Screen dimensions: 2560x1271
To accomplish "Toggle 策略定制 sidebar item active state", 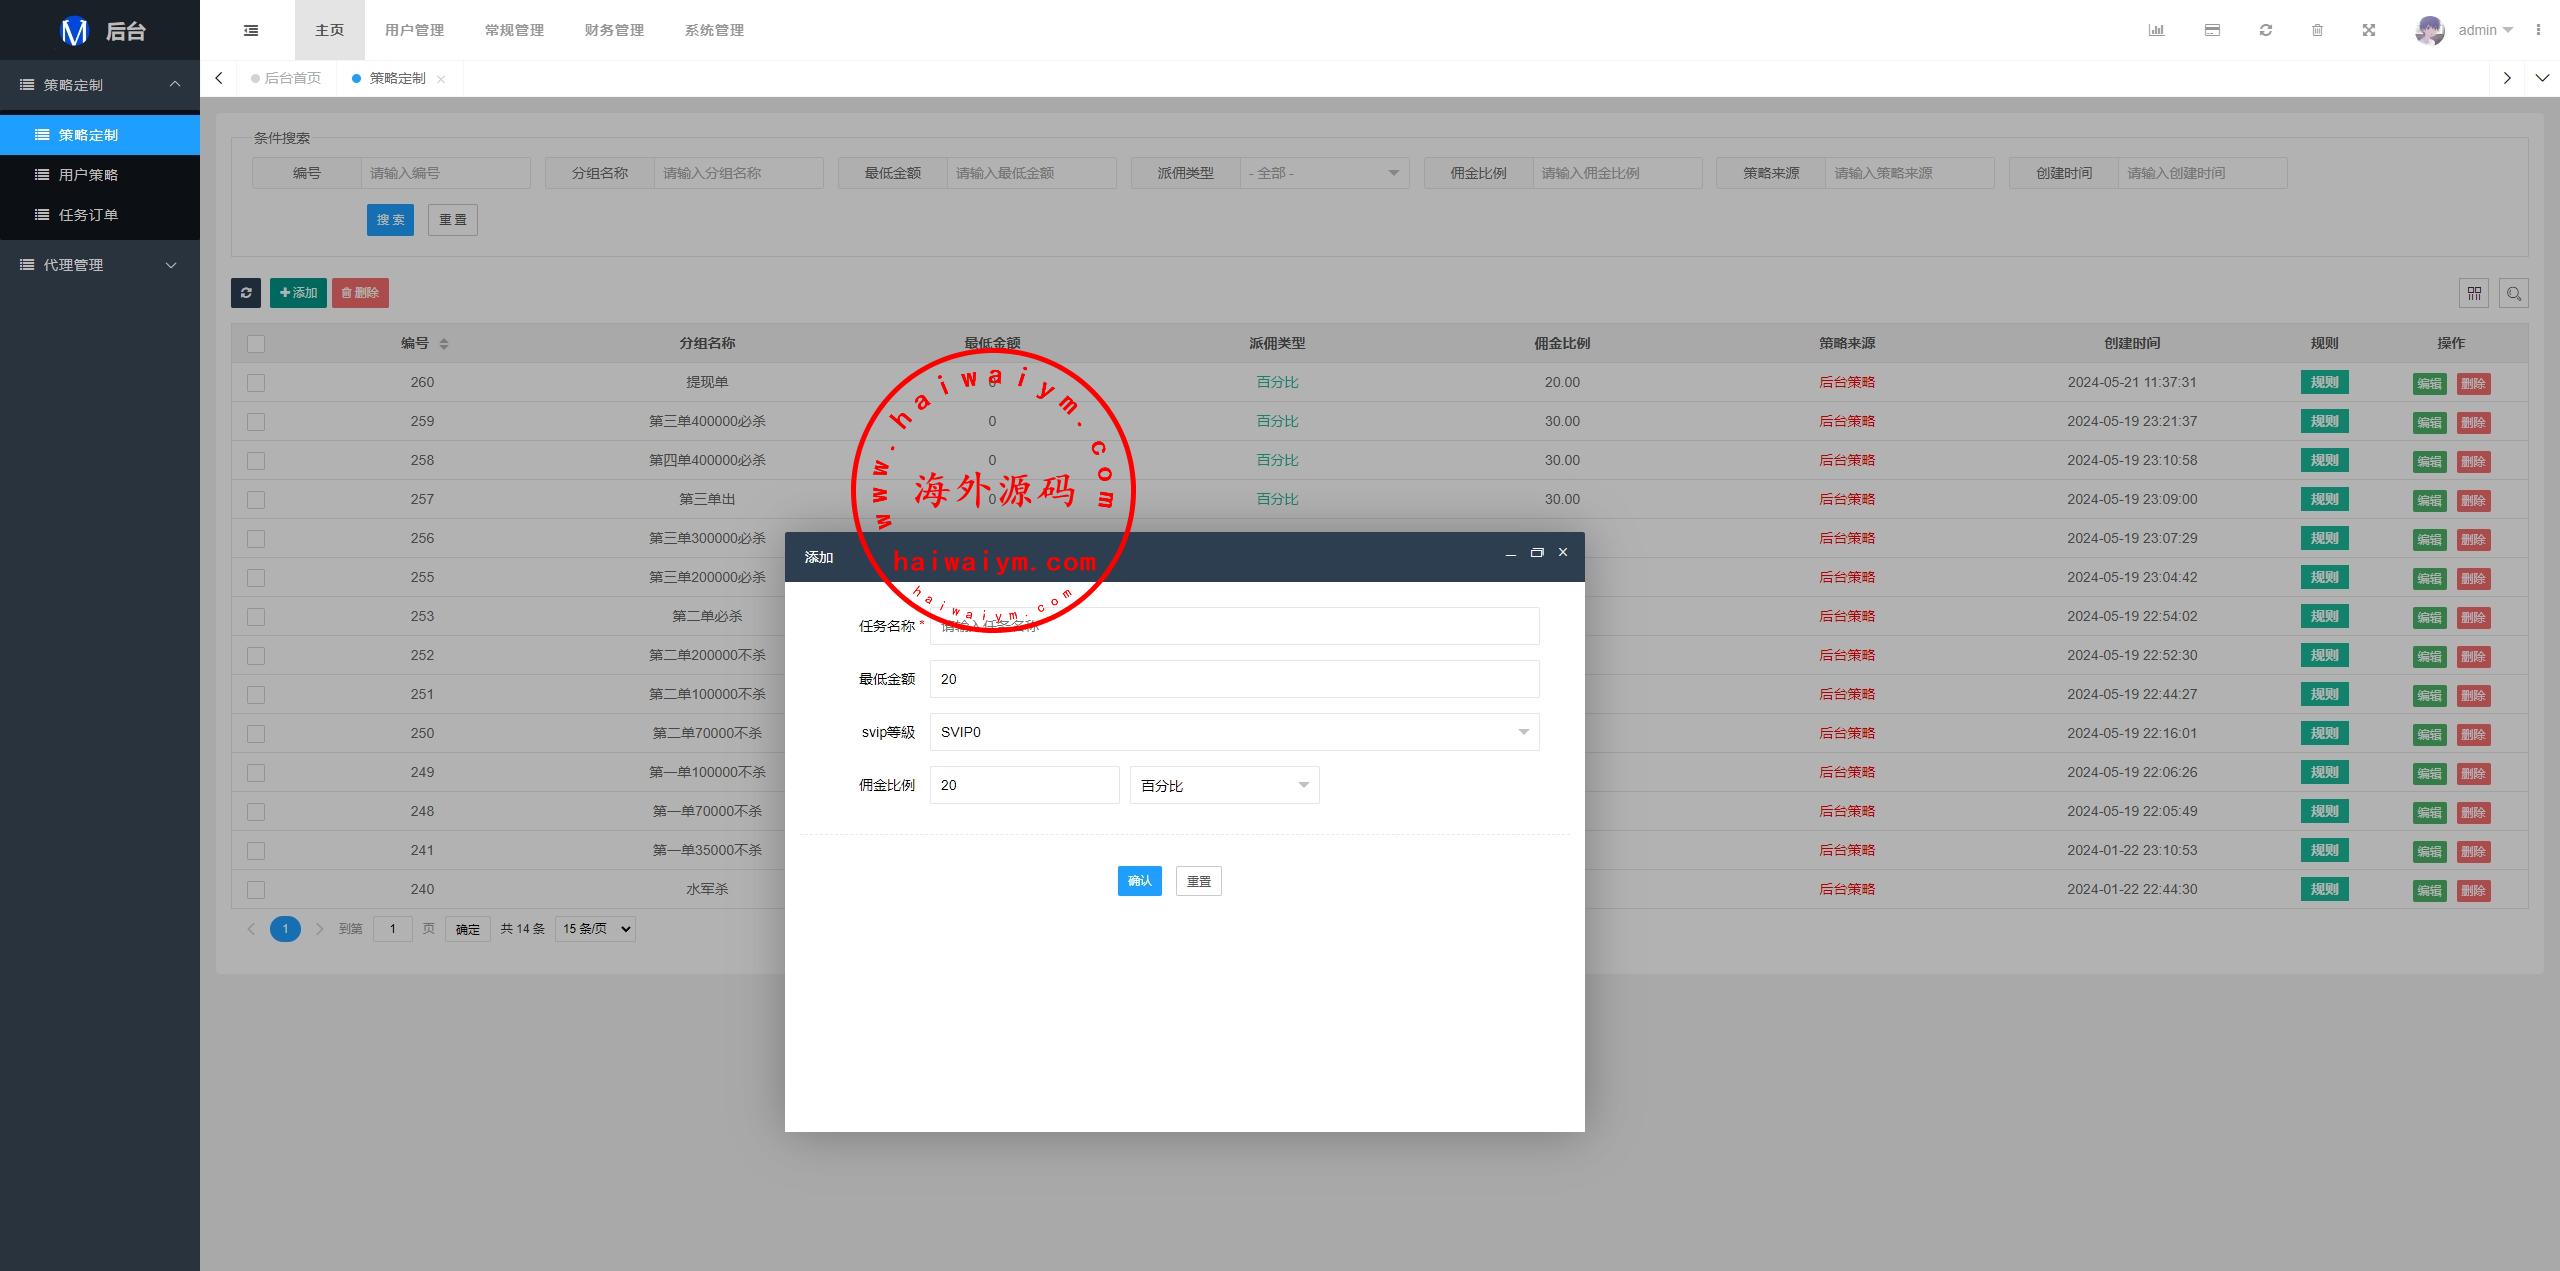I will pos(100,134).
